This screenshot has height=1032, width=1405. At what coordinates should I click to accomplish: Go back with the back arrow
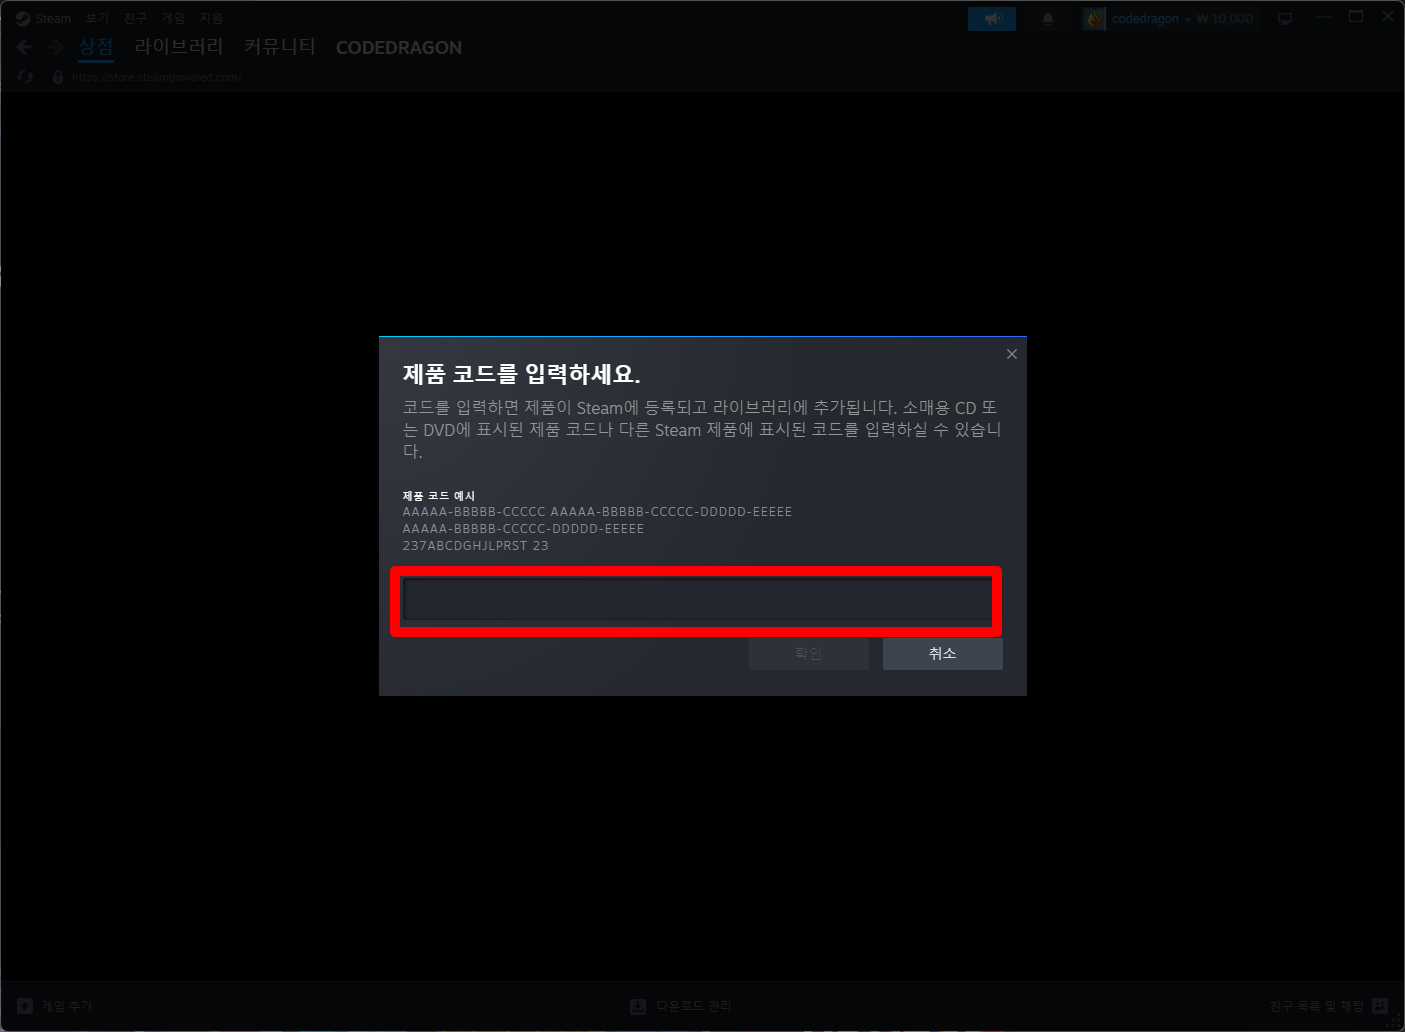(x=25, y=47)
